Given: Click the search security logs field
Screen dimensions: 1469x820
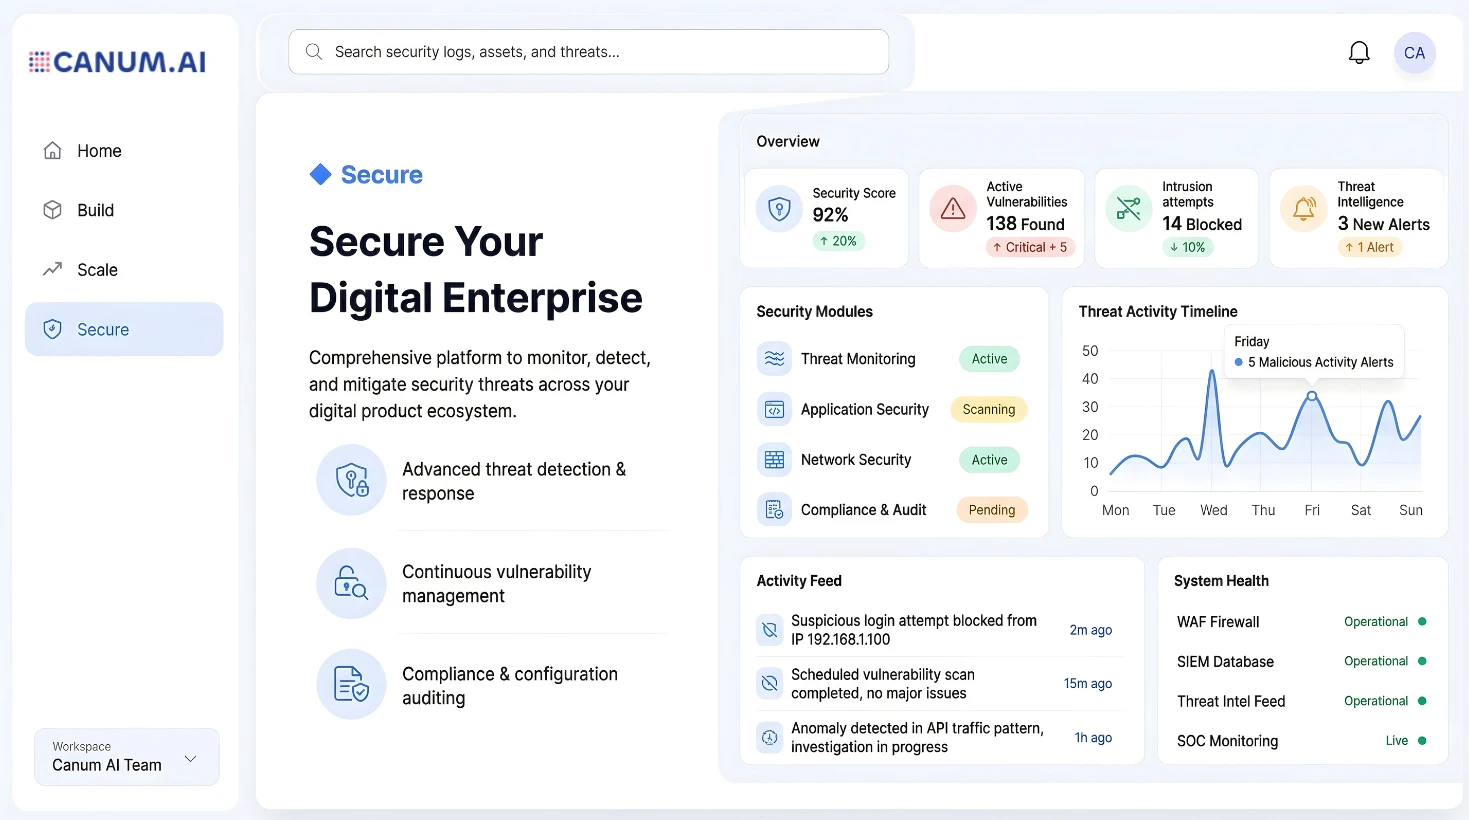Looking at the screenshot, I should [588, 52].
